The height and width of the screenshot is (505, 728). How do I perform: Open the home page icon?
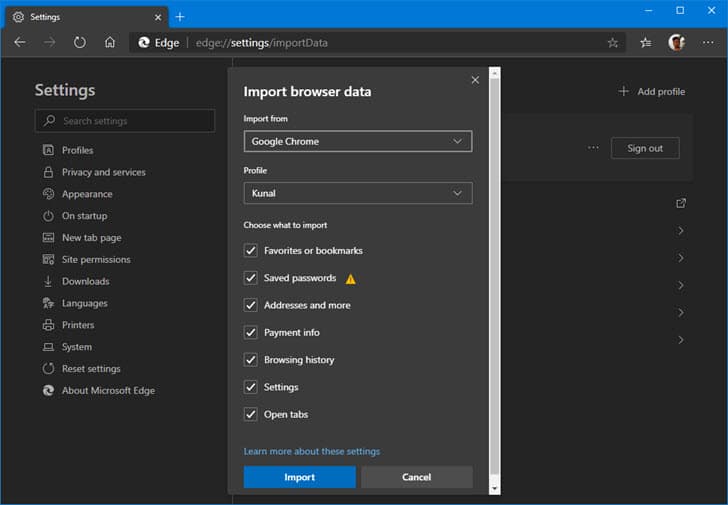click(x=110, y=43)
